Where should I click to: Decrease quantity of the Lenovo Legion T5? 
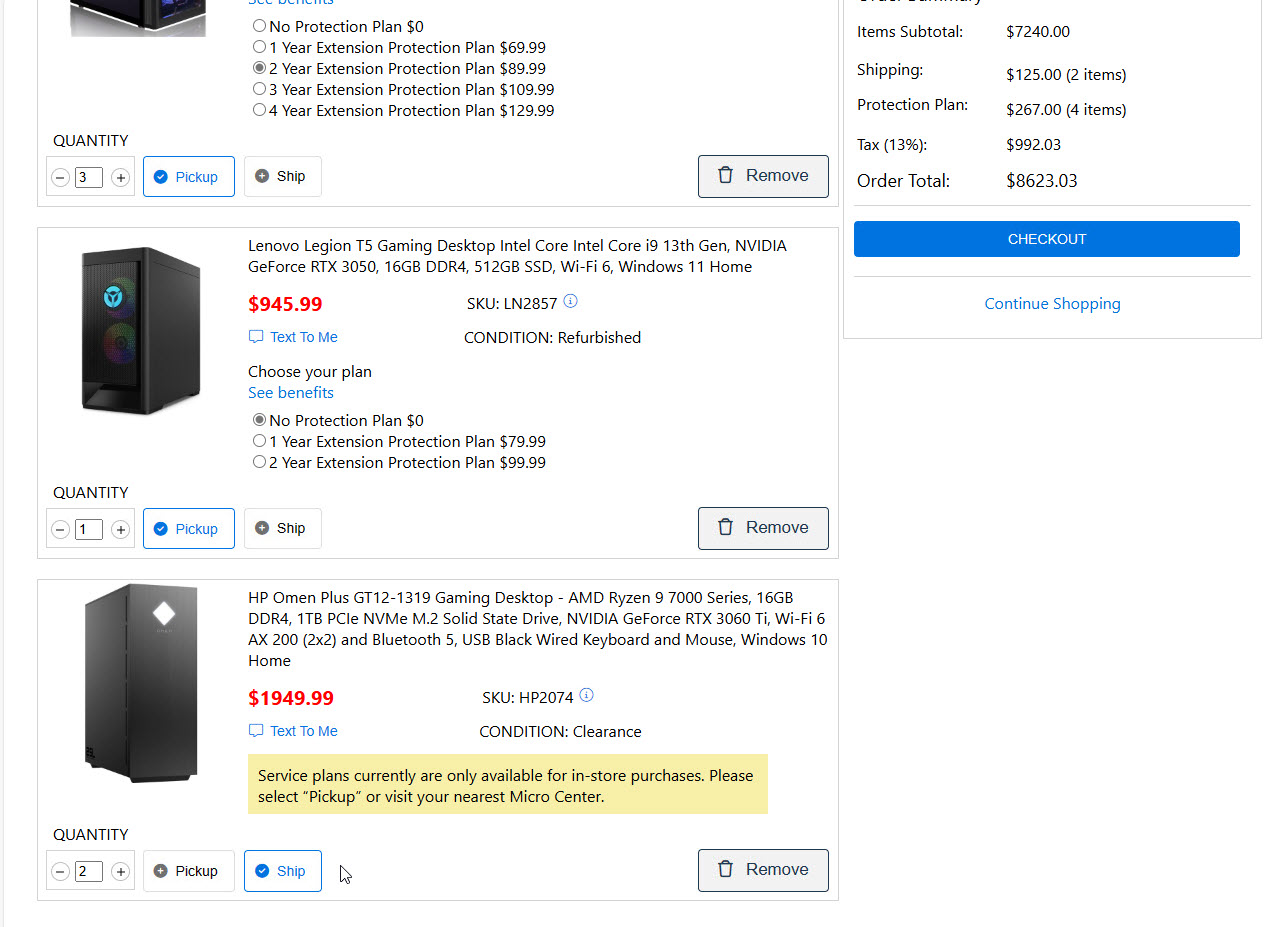point(60,530)
